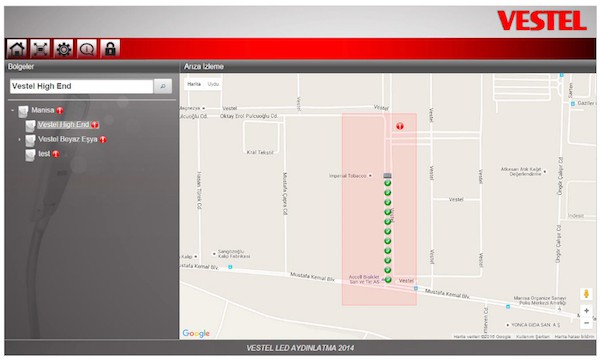Click the Bölgeler panel title
This screenshot has width=600, height=361.
coord(21,67)
